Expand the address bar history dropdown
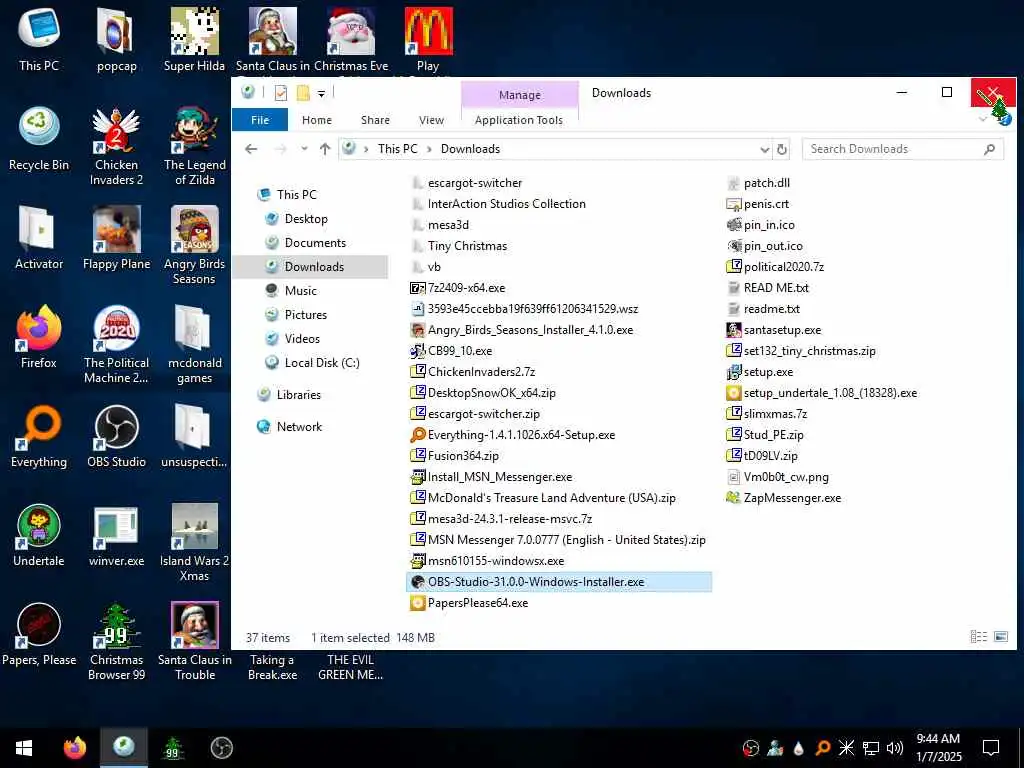1024x768 pixels. [764, 150]
